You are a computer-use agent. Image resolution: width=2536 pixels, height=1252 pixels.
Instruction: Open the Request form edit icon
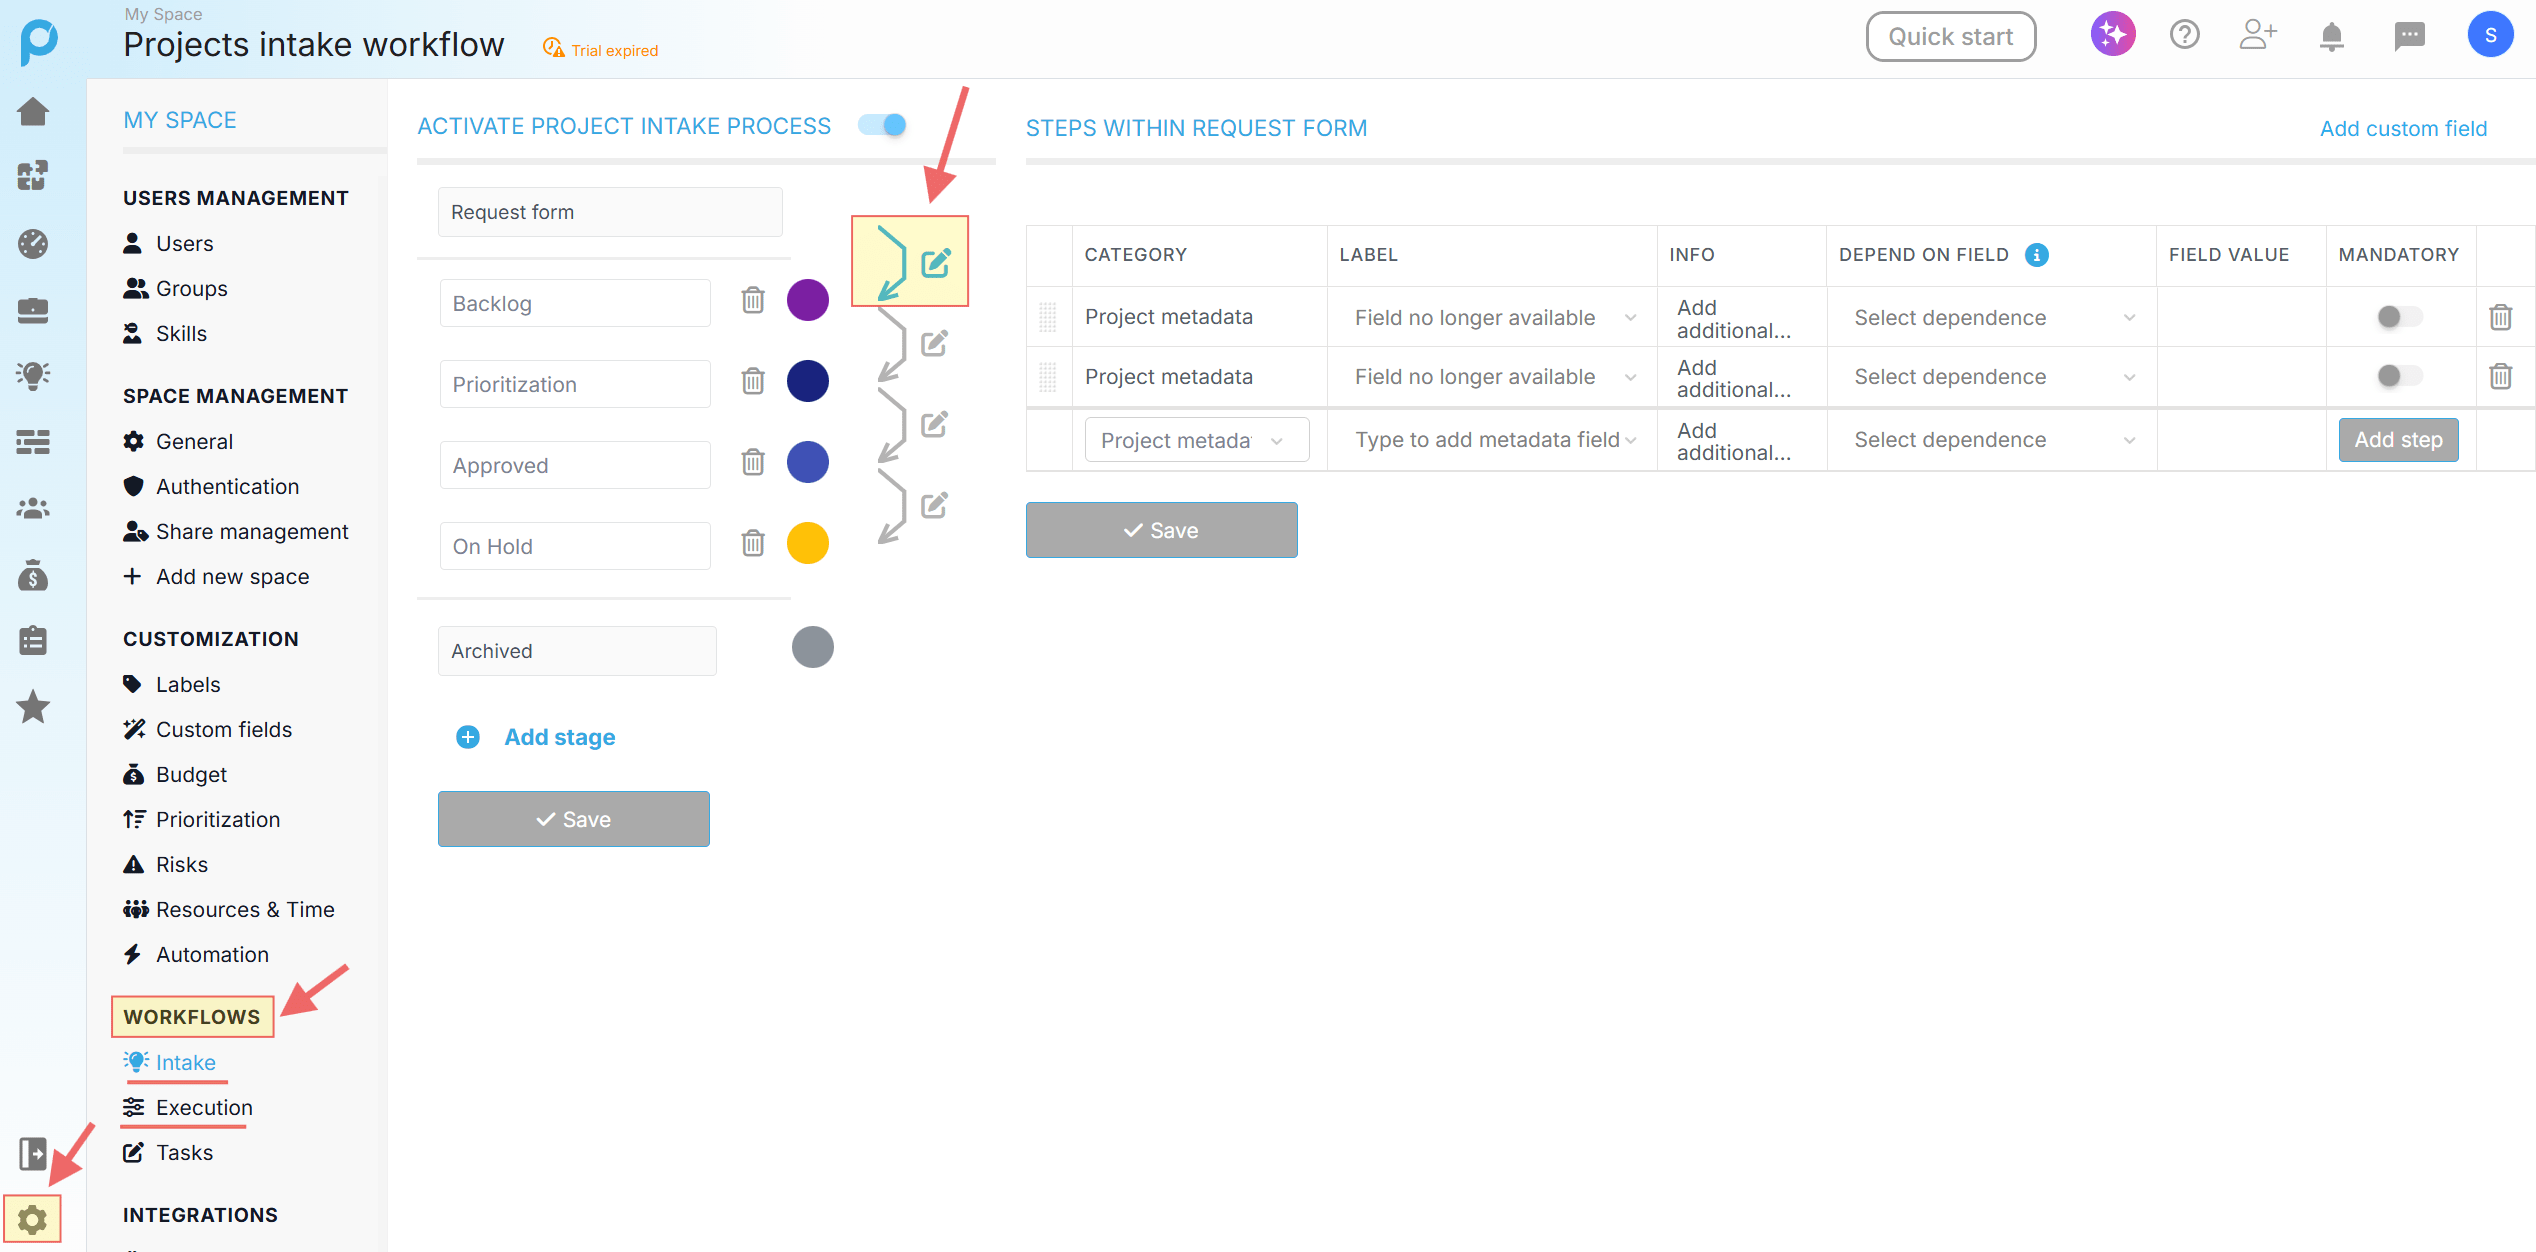(x=935, y=263)
